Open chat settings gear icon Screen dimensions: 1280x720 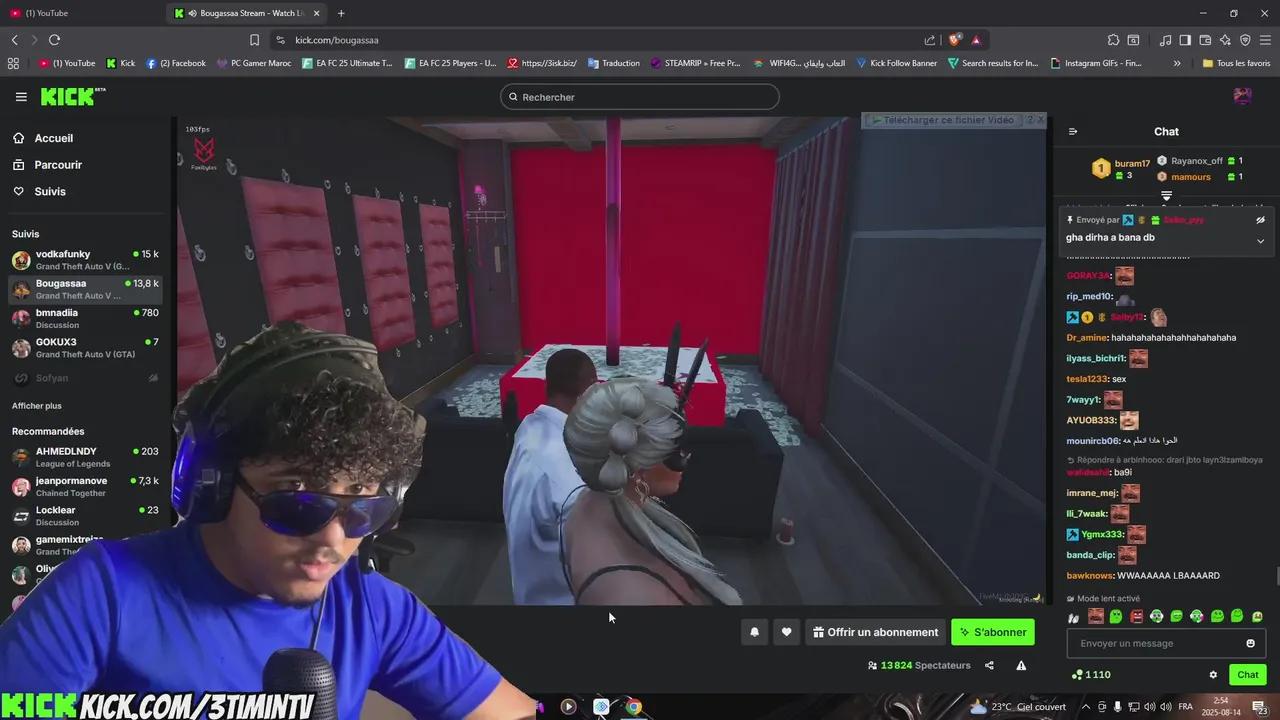click(1213, 675)
